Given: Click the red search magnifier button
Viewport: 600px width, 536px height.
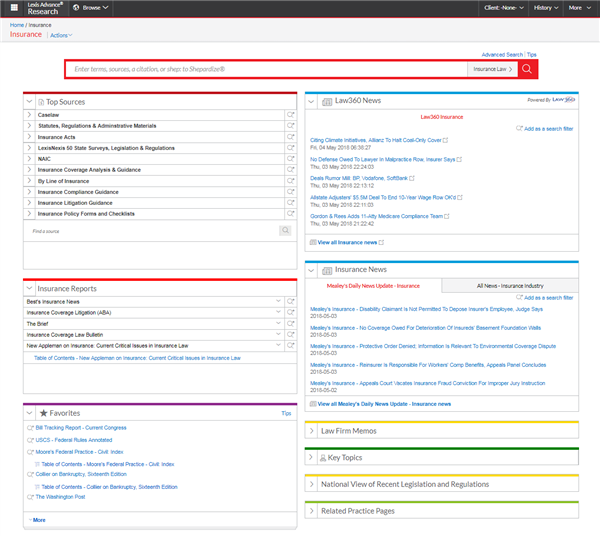Looking at the screenshot, I should pyautogui.click(x=527, y=69).
